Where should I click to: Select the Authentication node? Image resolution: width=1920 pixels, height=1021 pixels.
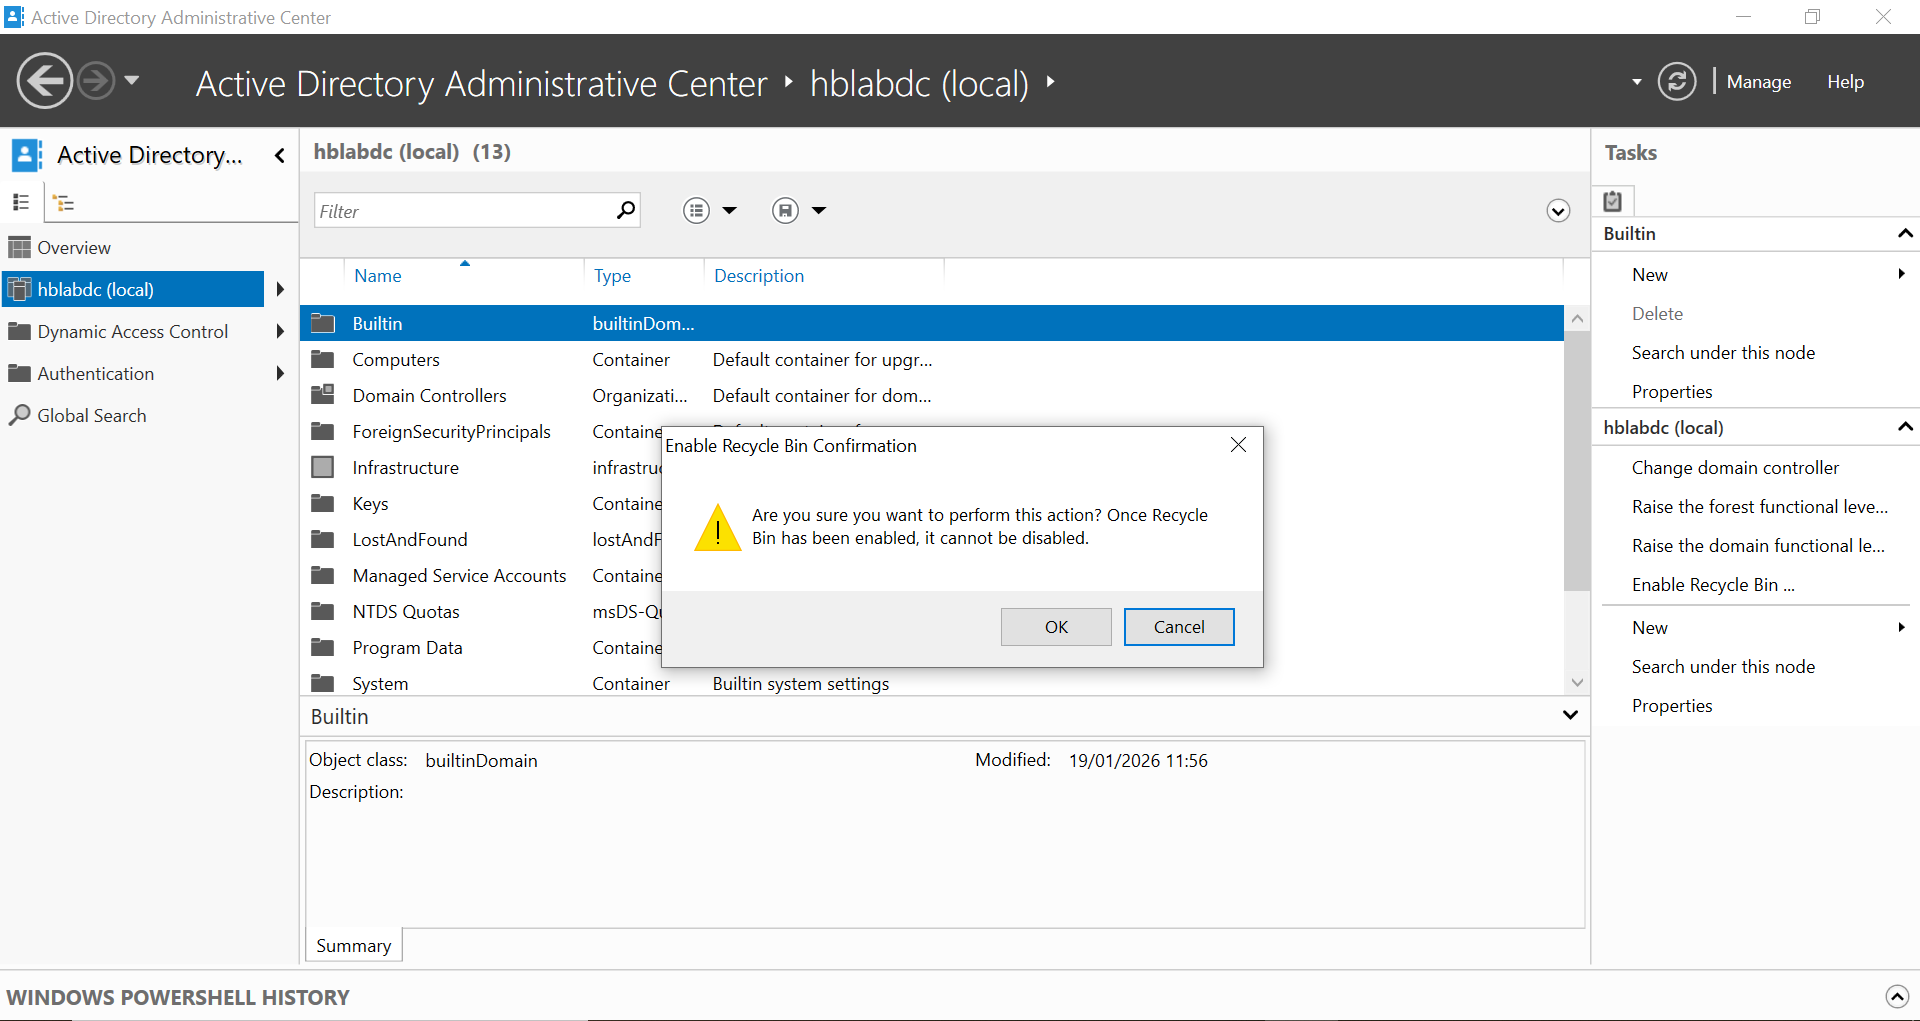pyautogui.click(x=96, y=374)
